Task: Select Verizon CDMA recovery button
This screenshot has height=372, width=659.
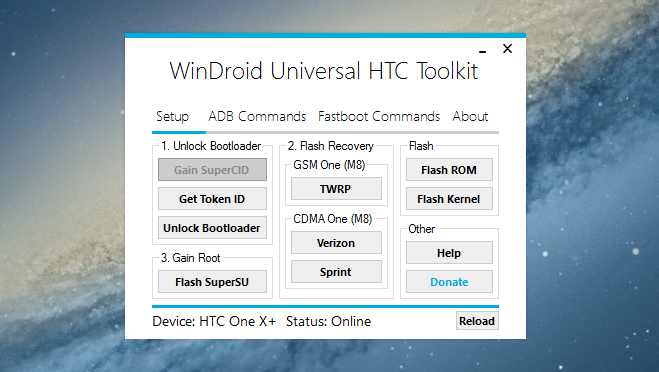Action: coord(336,243)
